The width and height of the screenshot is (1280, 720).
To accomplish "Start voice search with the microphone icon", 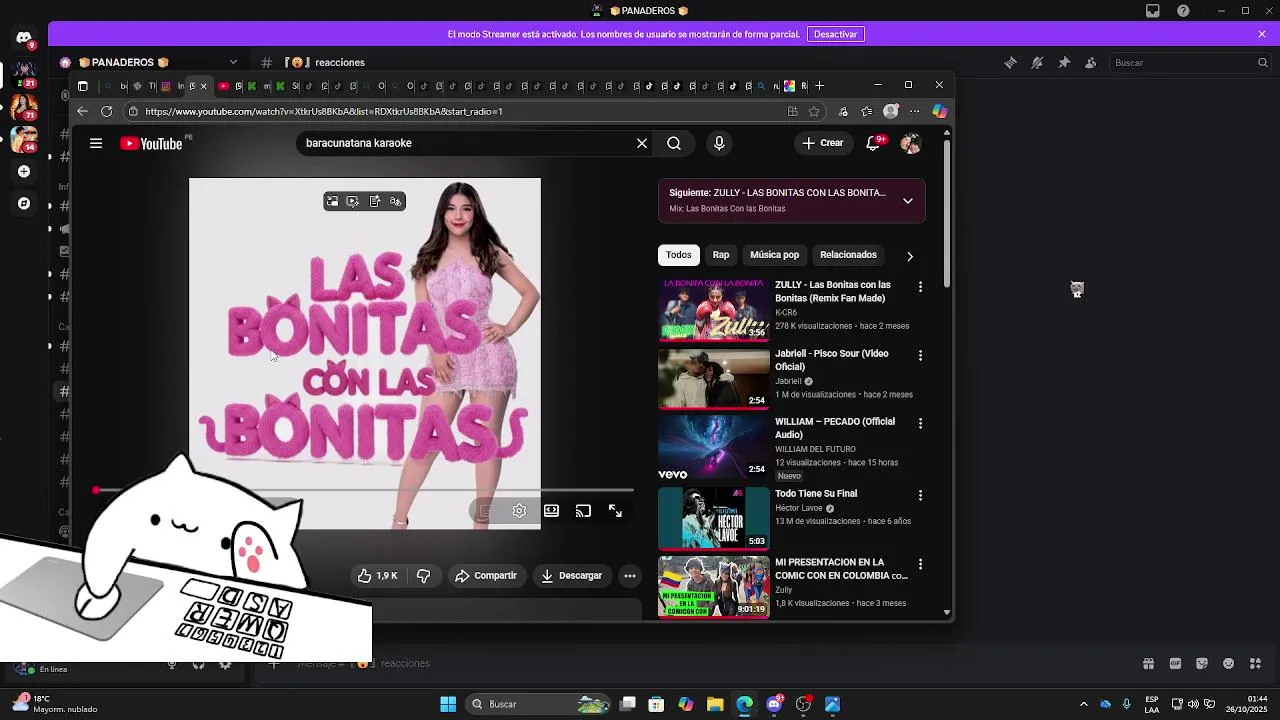I will [719, 143].
